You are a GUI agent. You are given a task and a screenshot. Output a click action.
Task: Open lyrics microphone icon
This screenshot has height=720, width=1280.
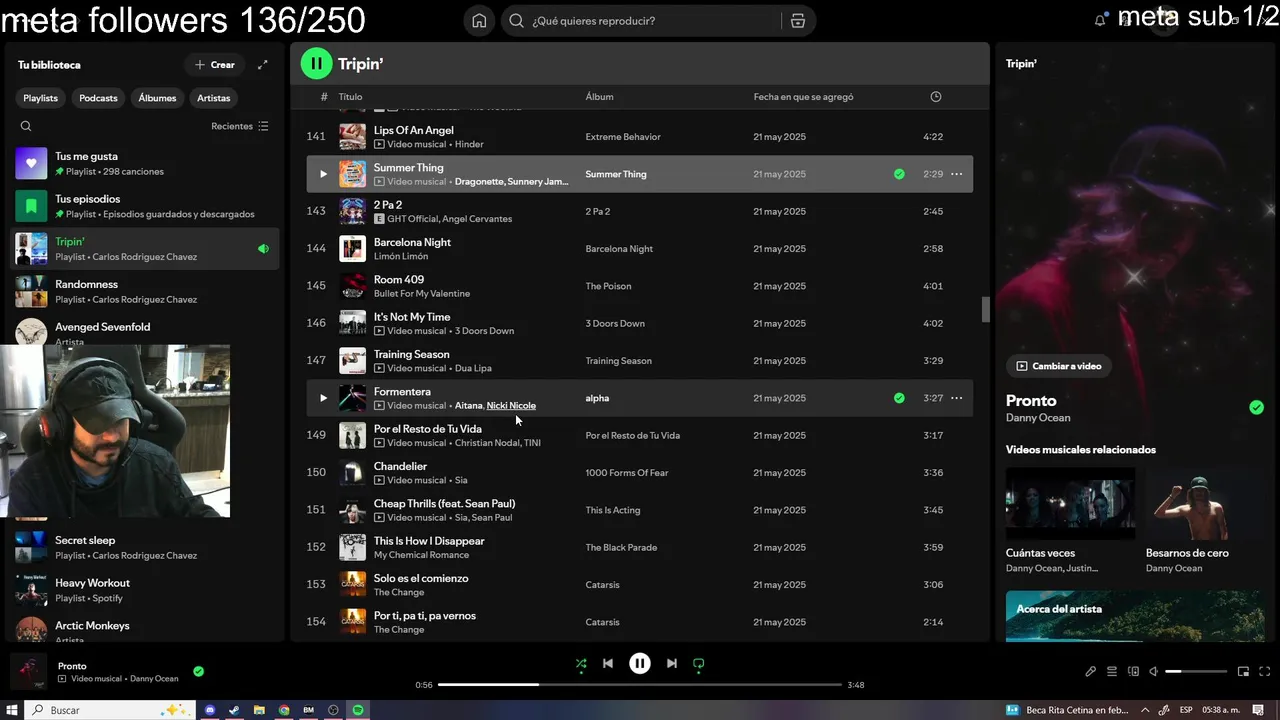1091,671
